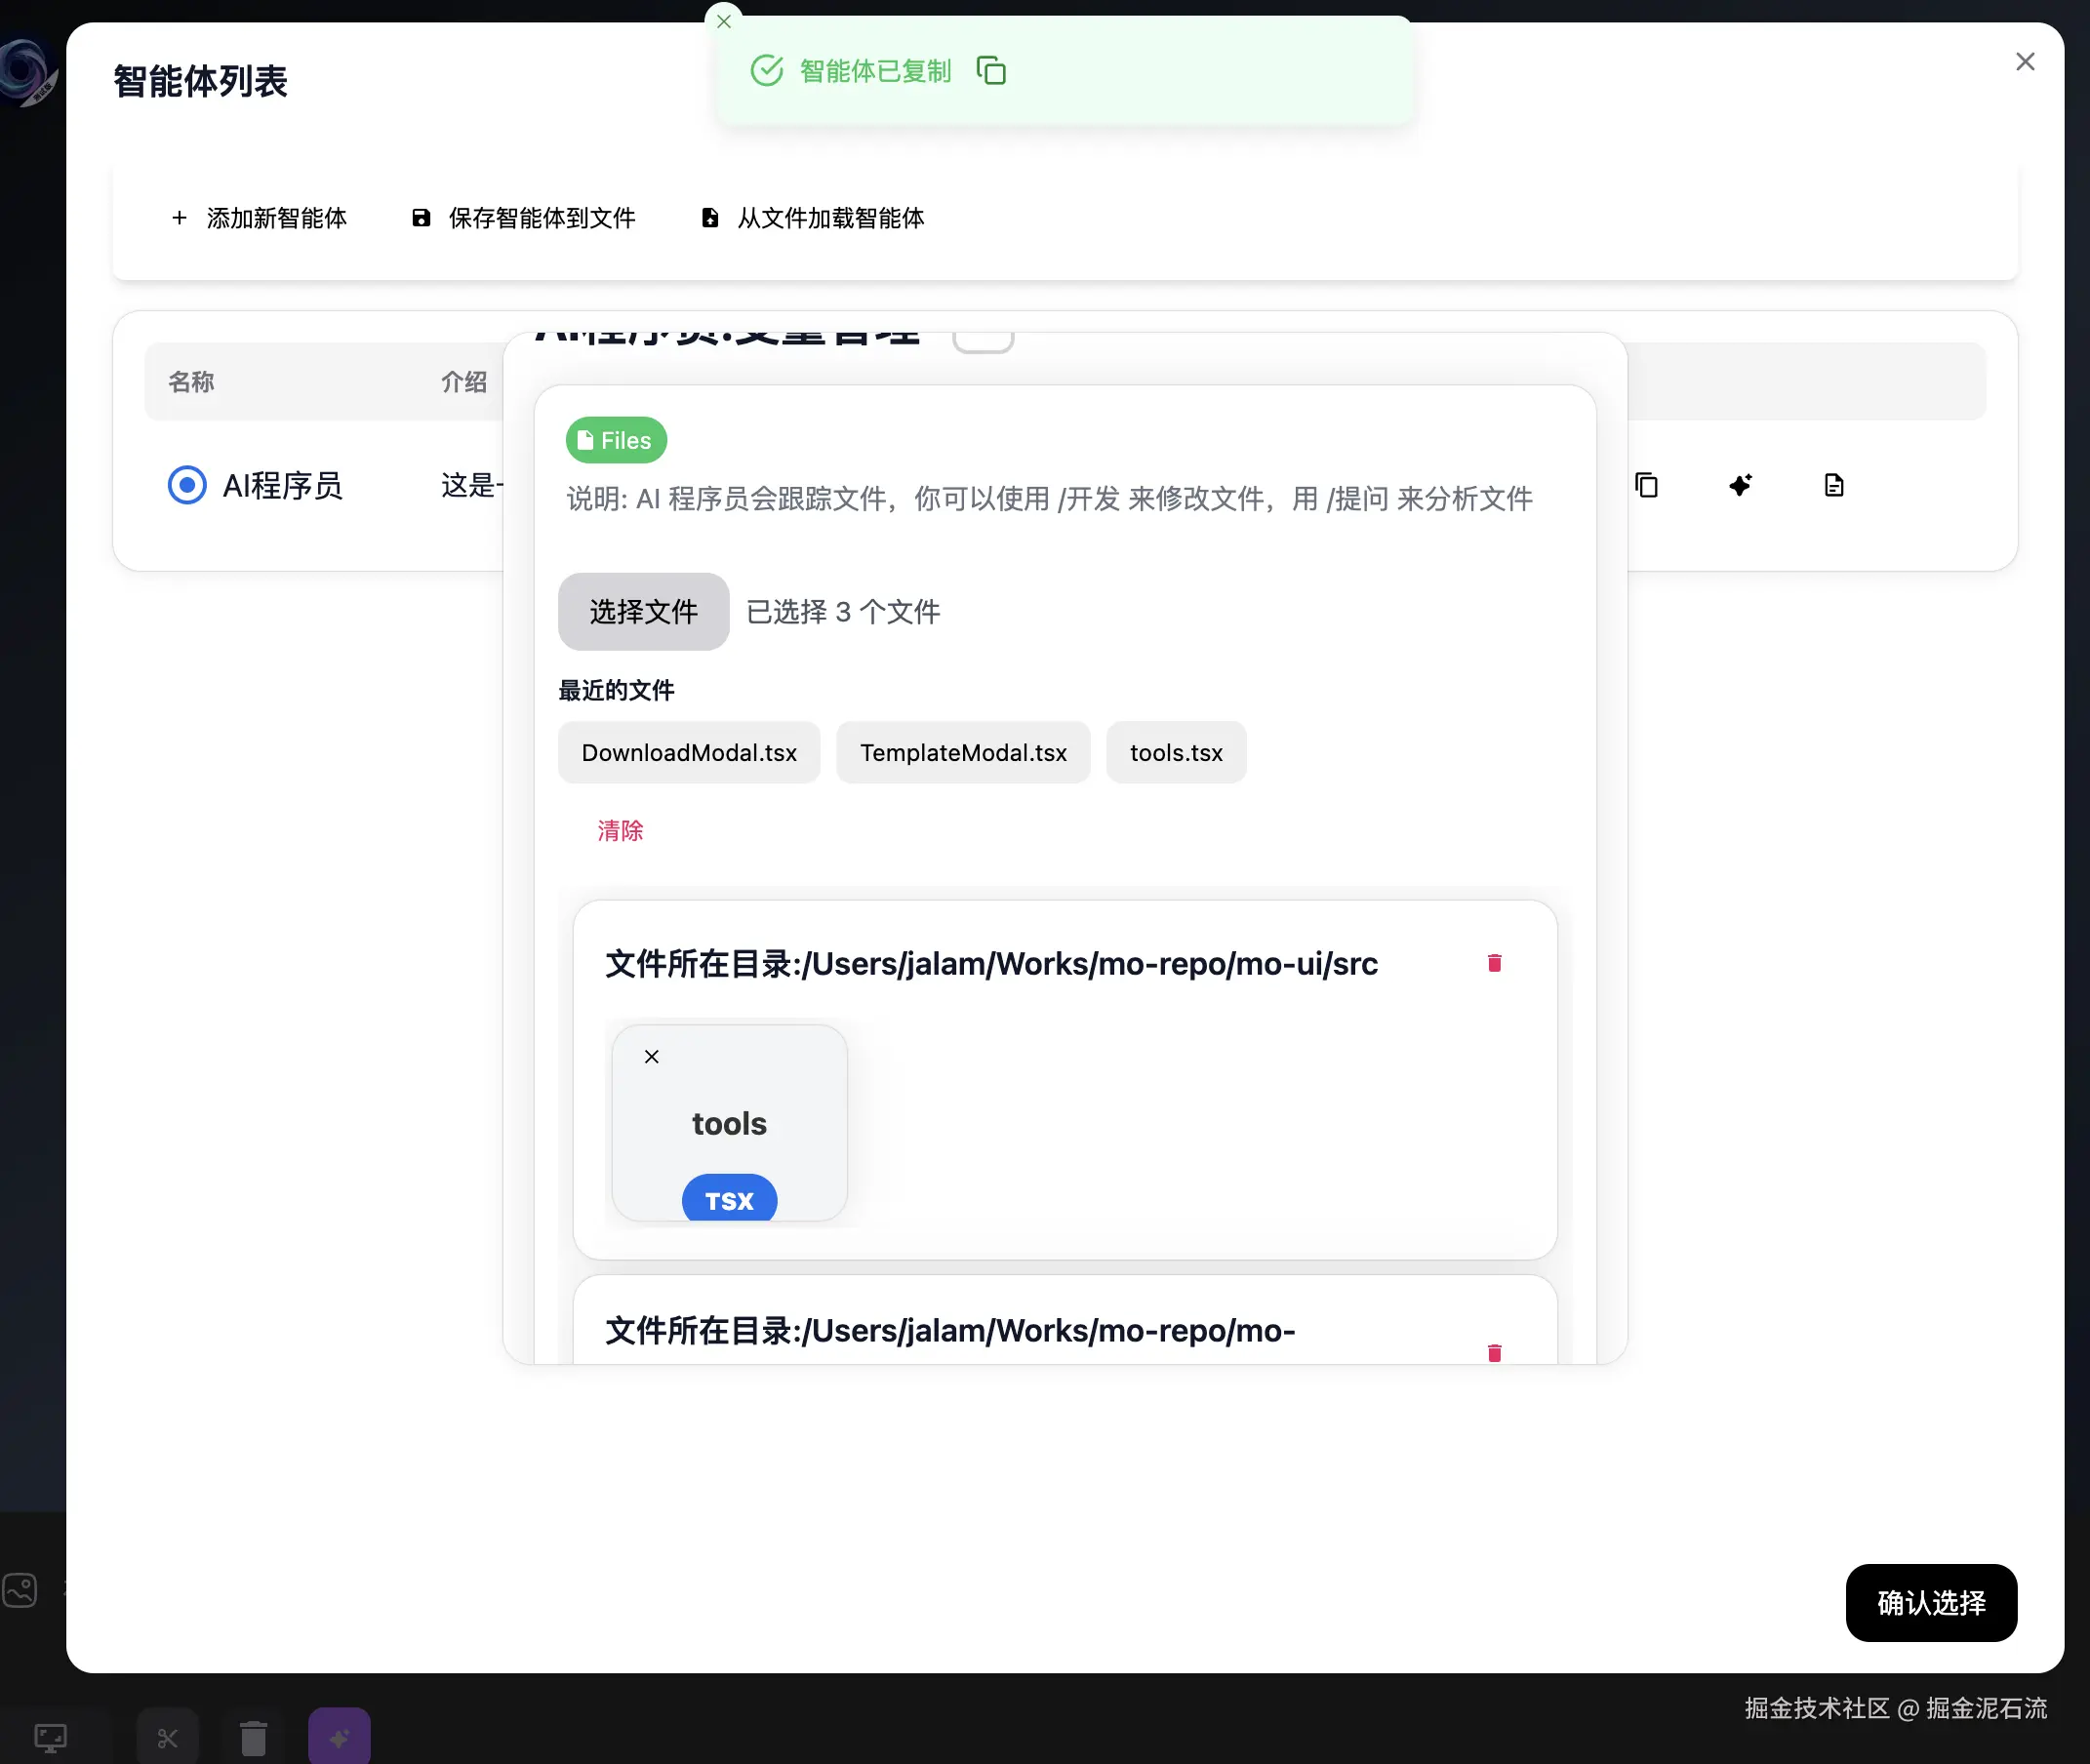Remove the tools file card with its X
This screenshot has height=1764, width=2090.
pyautogui.click(x=651, y=1056)
